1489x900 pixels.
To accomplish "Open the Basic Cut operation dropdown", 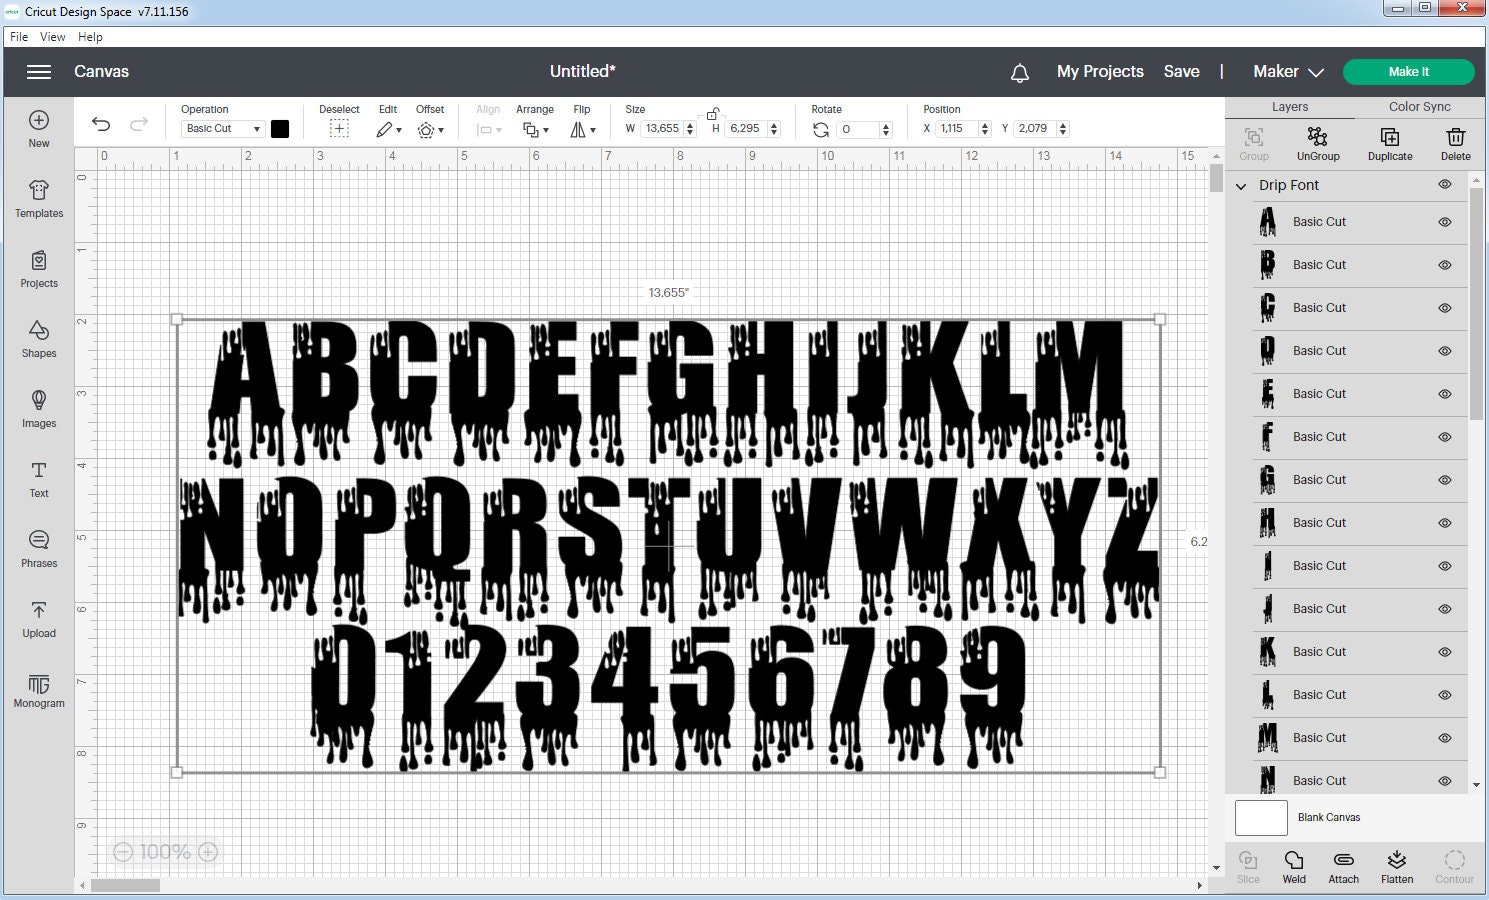I will (x=221, y=128).
